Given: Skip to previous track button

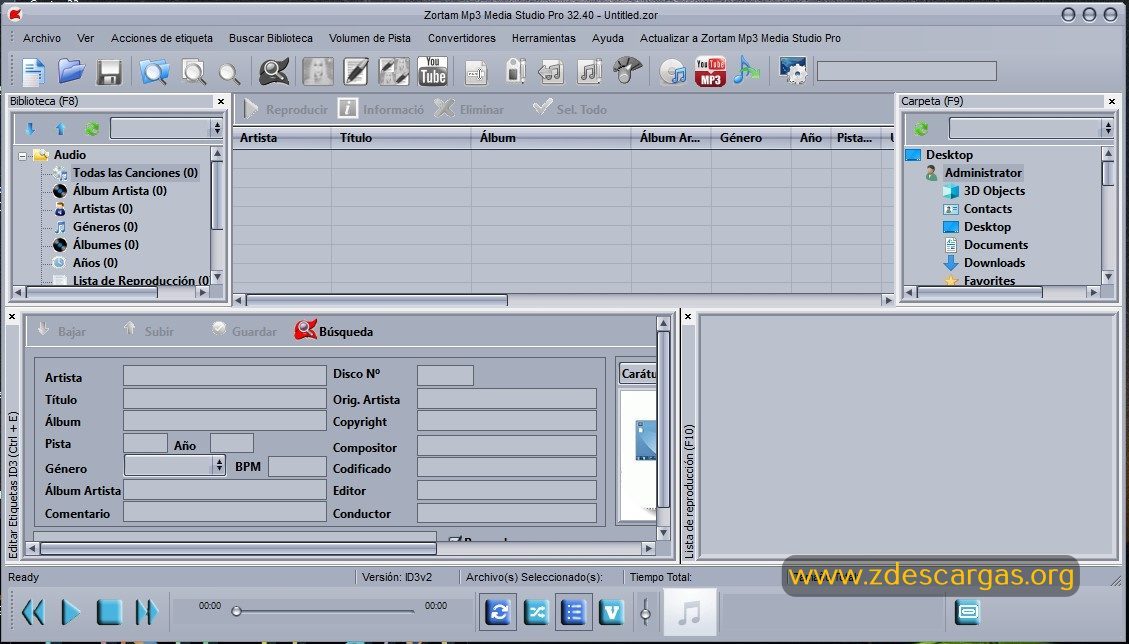Looking at the screenshot, I should pyautogui.click(x=33, y=612).
